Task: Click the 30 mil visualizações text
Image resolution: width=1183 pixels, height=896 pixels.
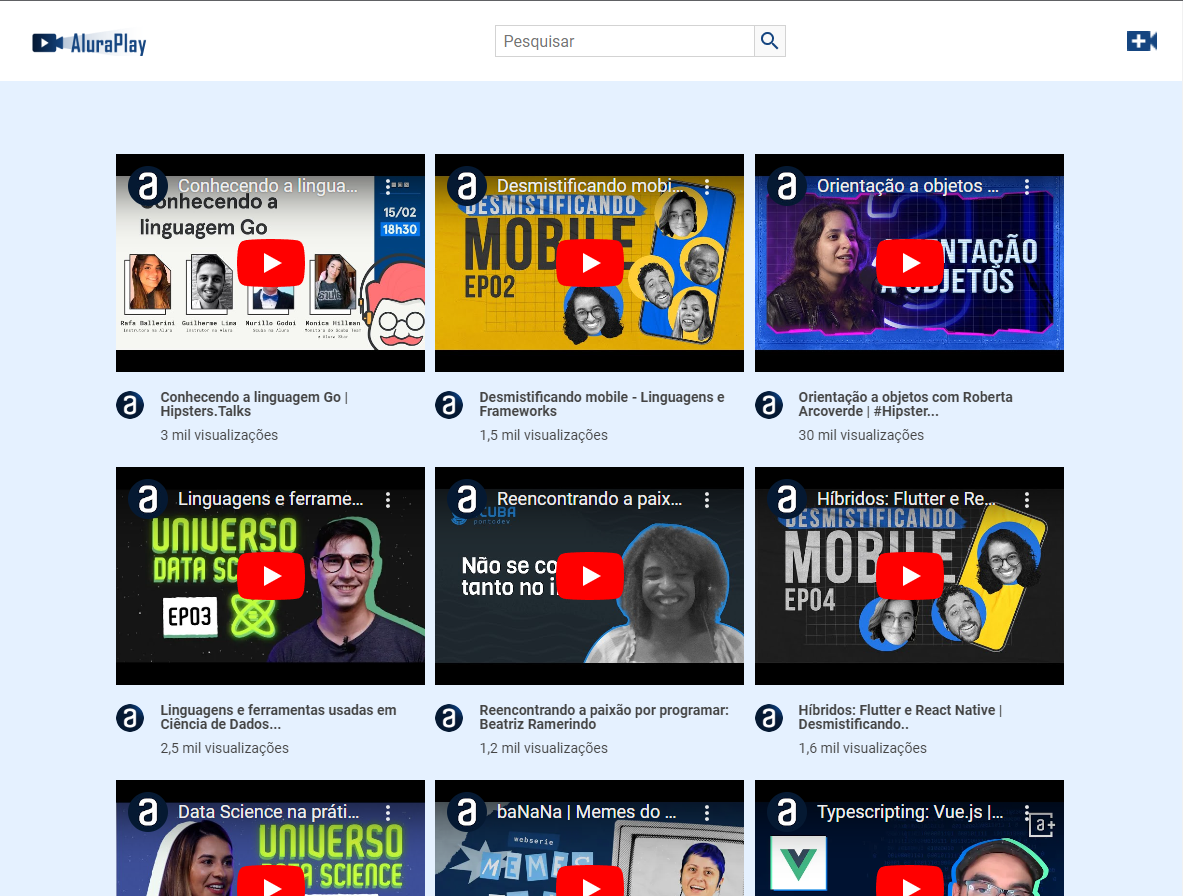Action: [861, 435]
